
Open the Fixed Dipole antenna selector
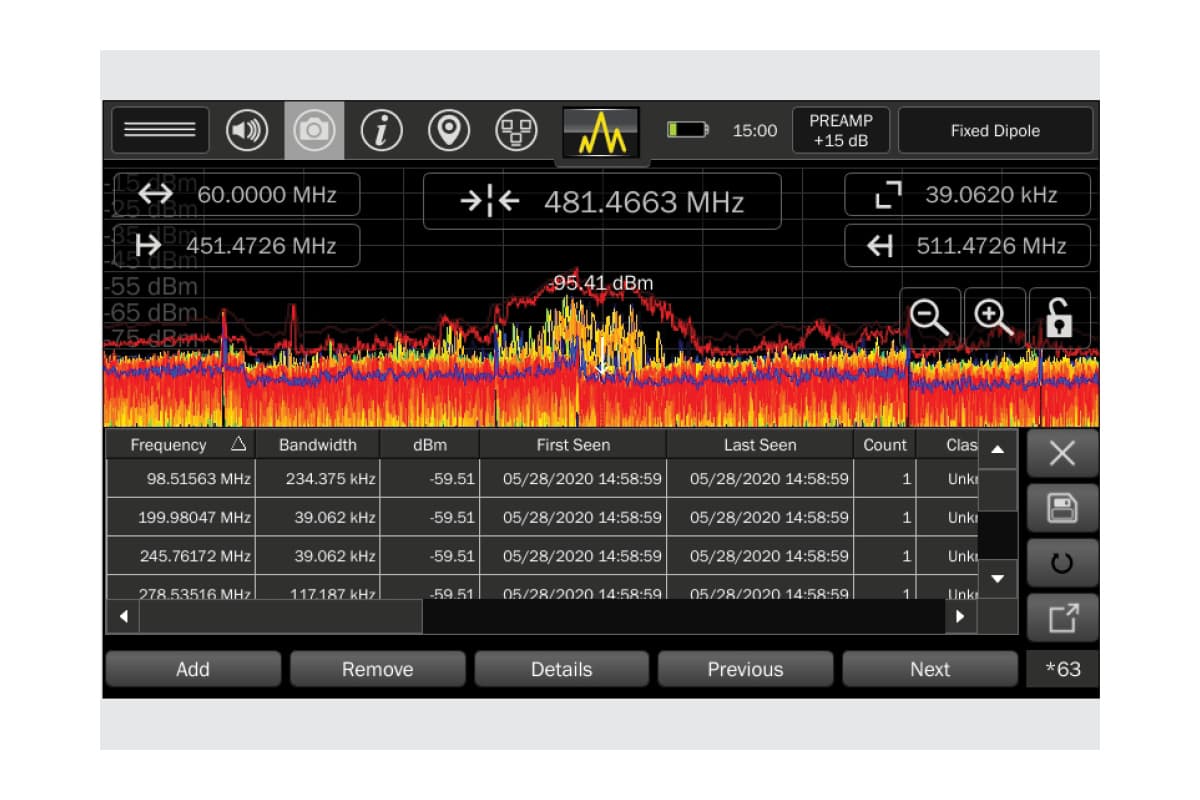pyautogui.click(x=995, y=131)
